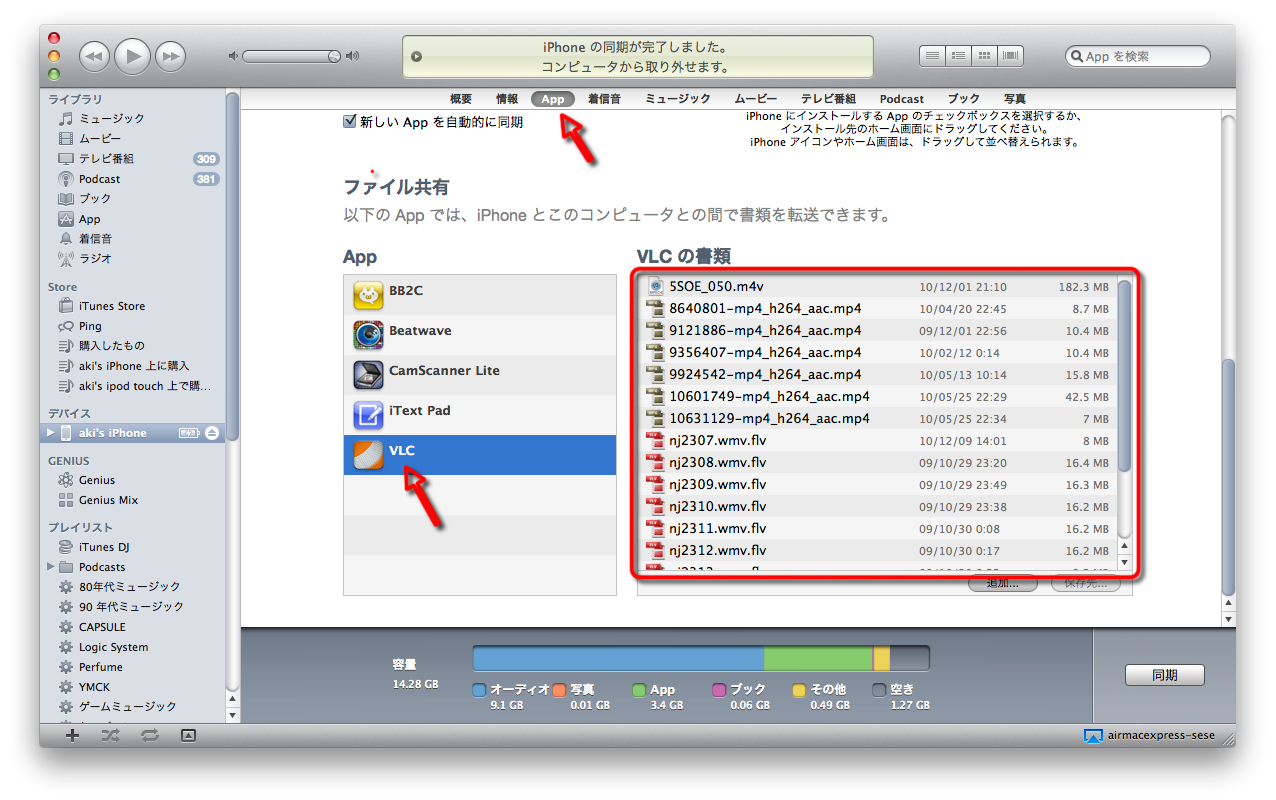Screen dimensions: 1276x800
Task: Open ミュージック in the library sidebar
Action: pos(112,119)
